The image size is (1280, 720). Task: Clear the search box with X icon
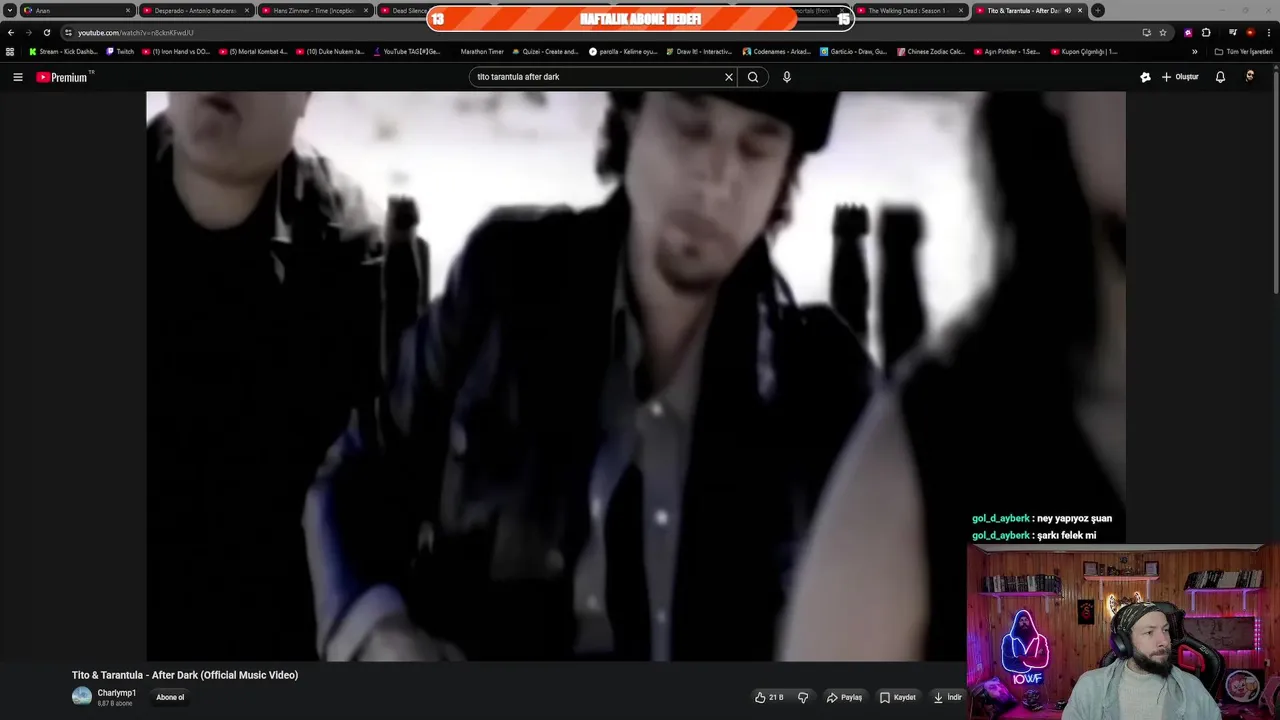point(729,77)
